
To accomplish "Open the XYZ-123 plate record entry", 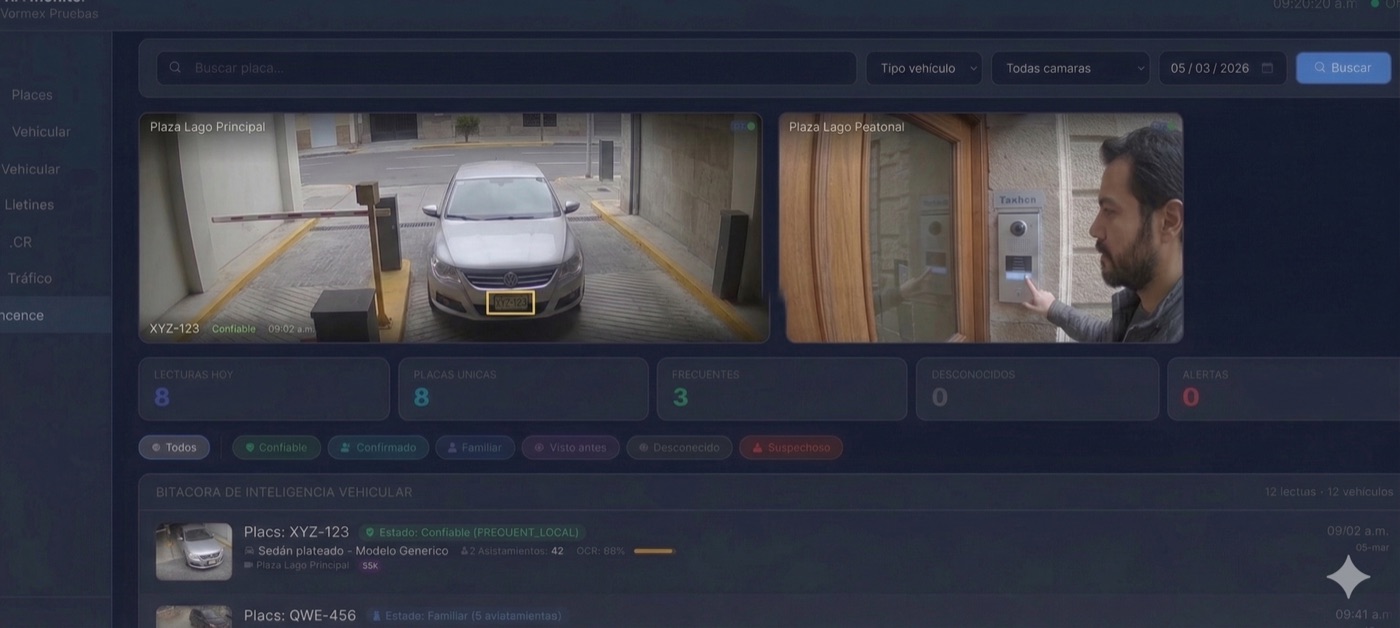I will point(296,531).
